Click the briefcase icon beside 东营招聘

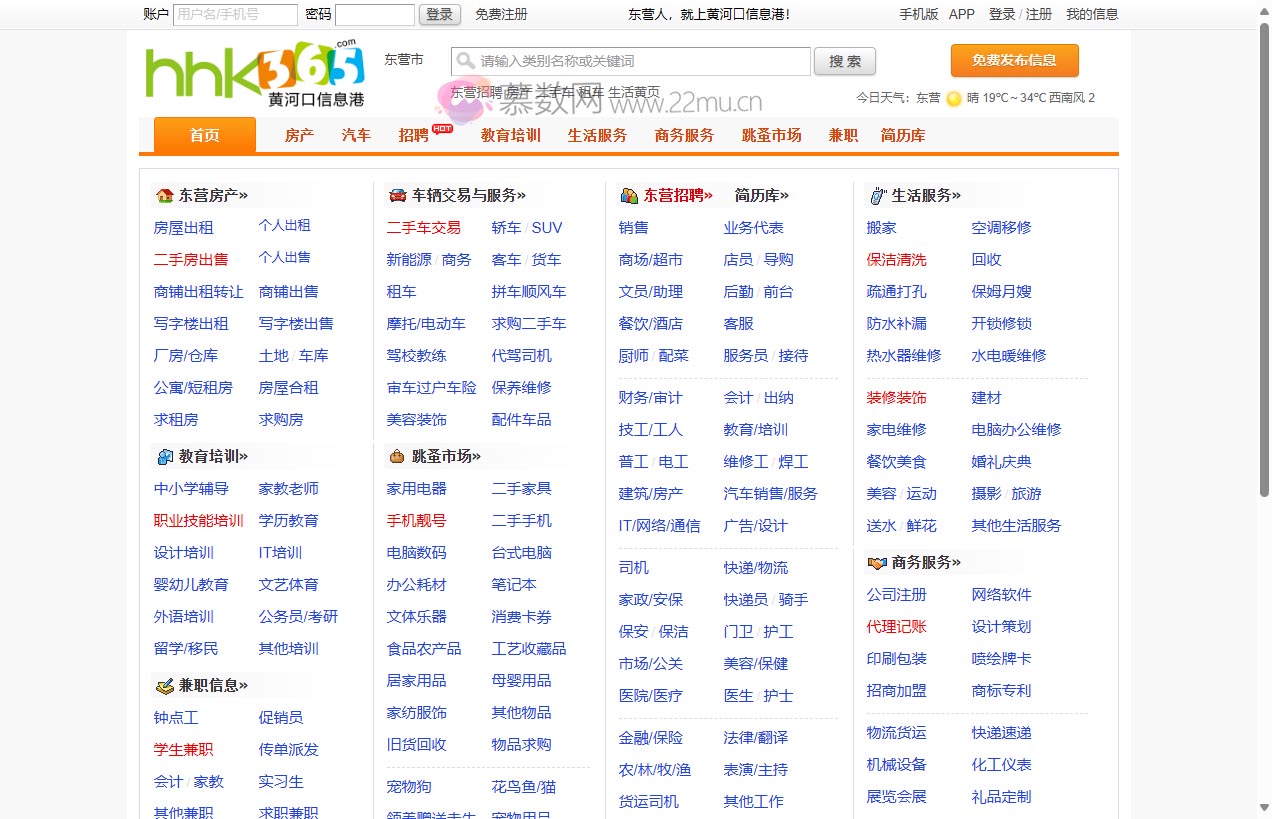click(x=628, y=194)
